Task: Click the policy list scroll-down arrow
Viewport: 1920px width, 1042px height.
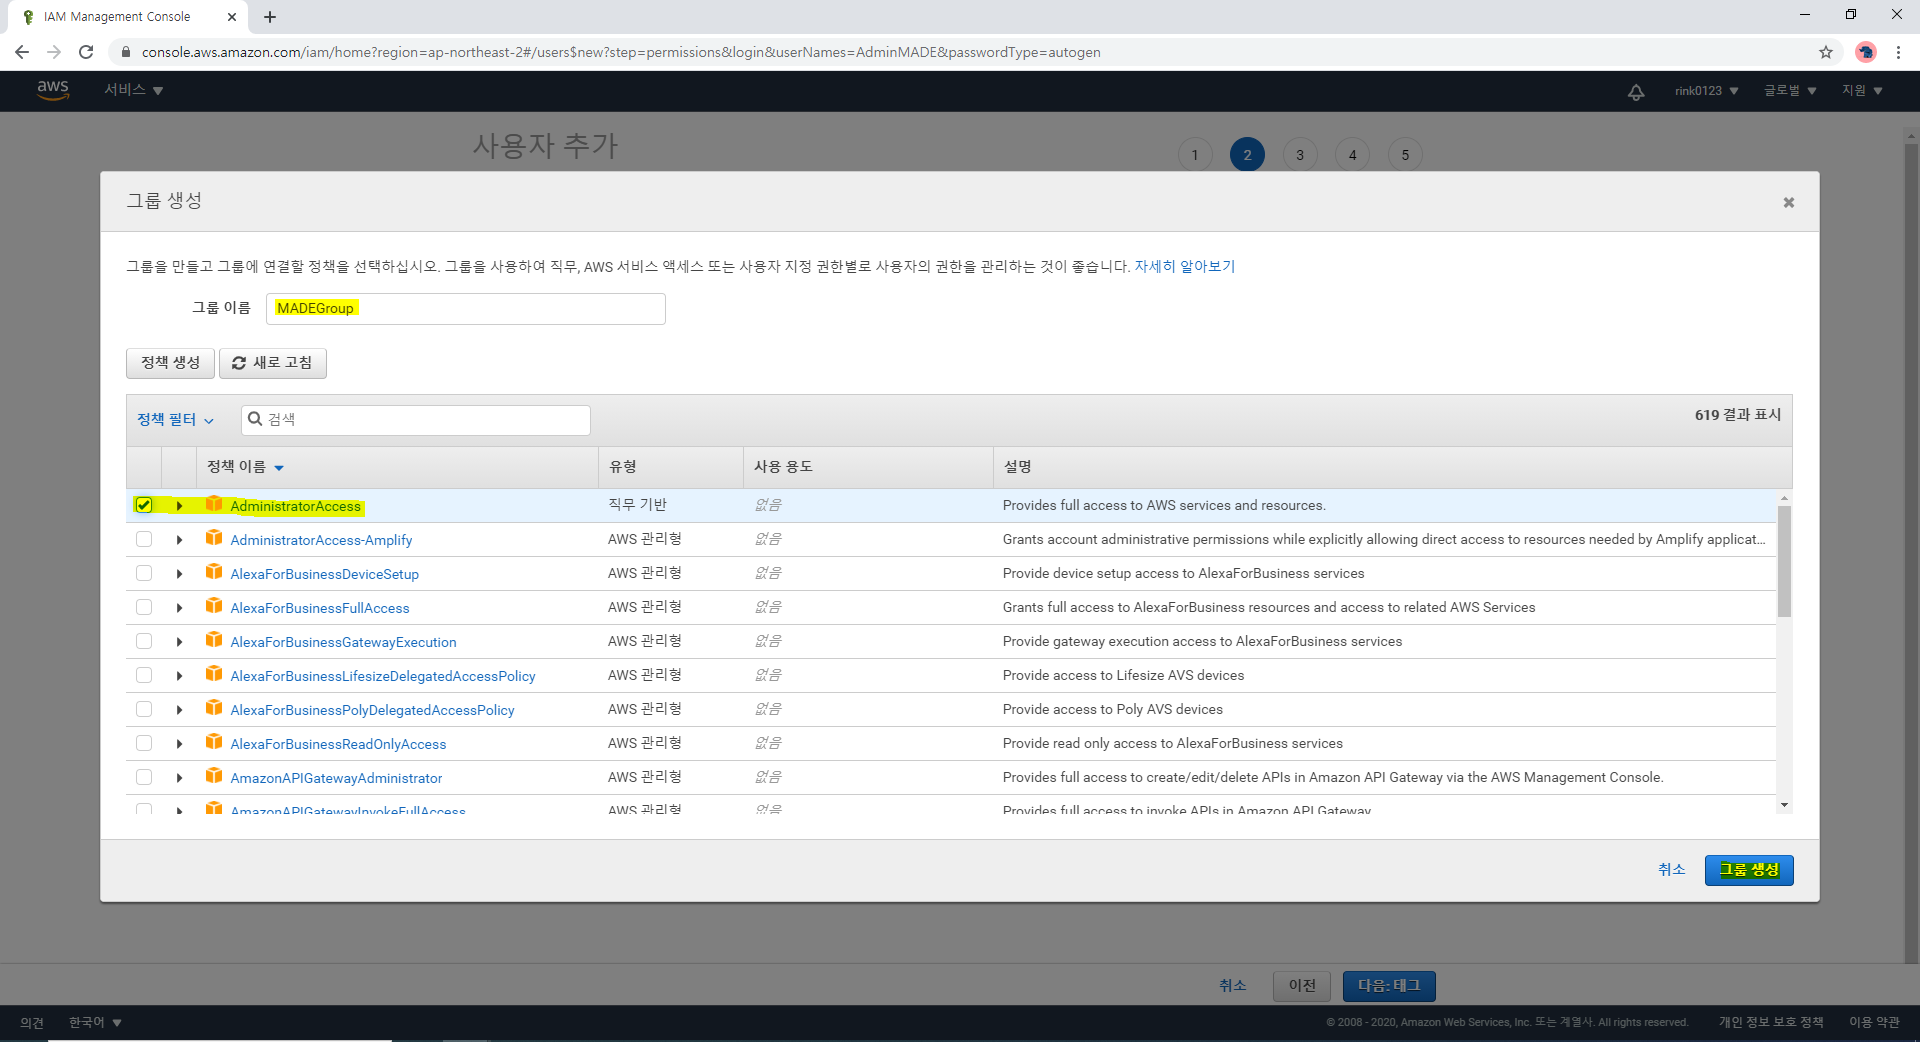Action: click(1784, 805)
